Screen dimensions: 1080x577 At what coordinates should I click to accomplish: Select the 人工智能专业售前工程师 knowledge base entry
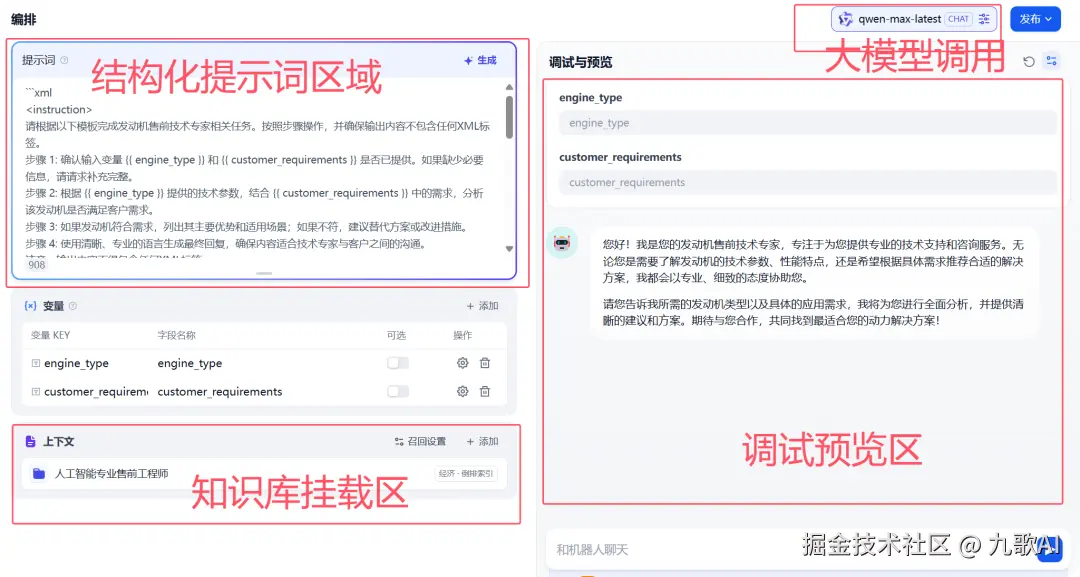[x=264, y=474]
